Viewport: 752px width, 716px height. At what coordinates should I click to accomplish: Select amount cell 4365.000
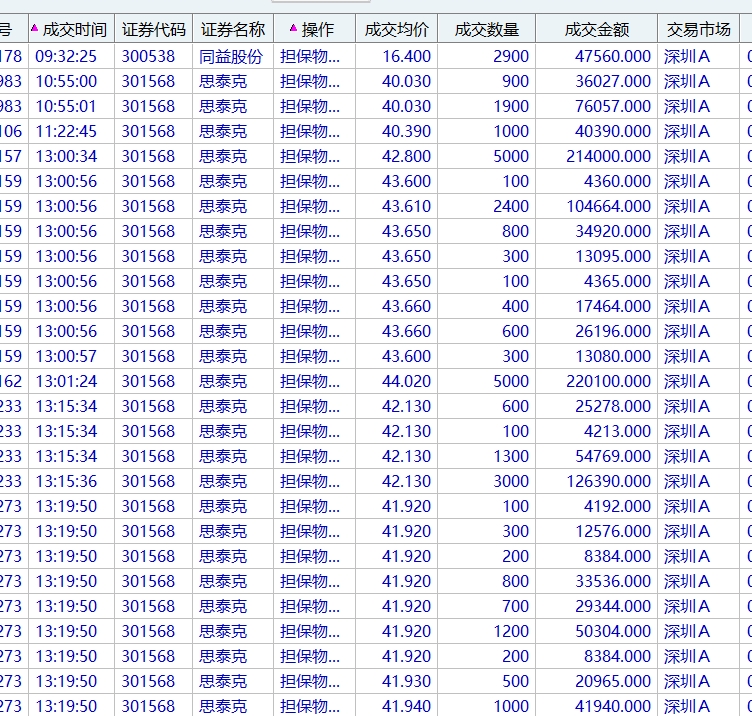(617, 281)
